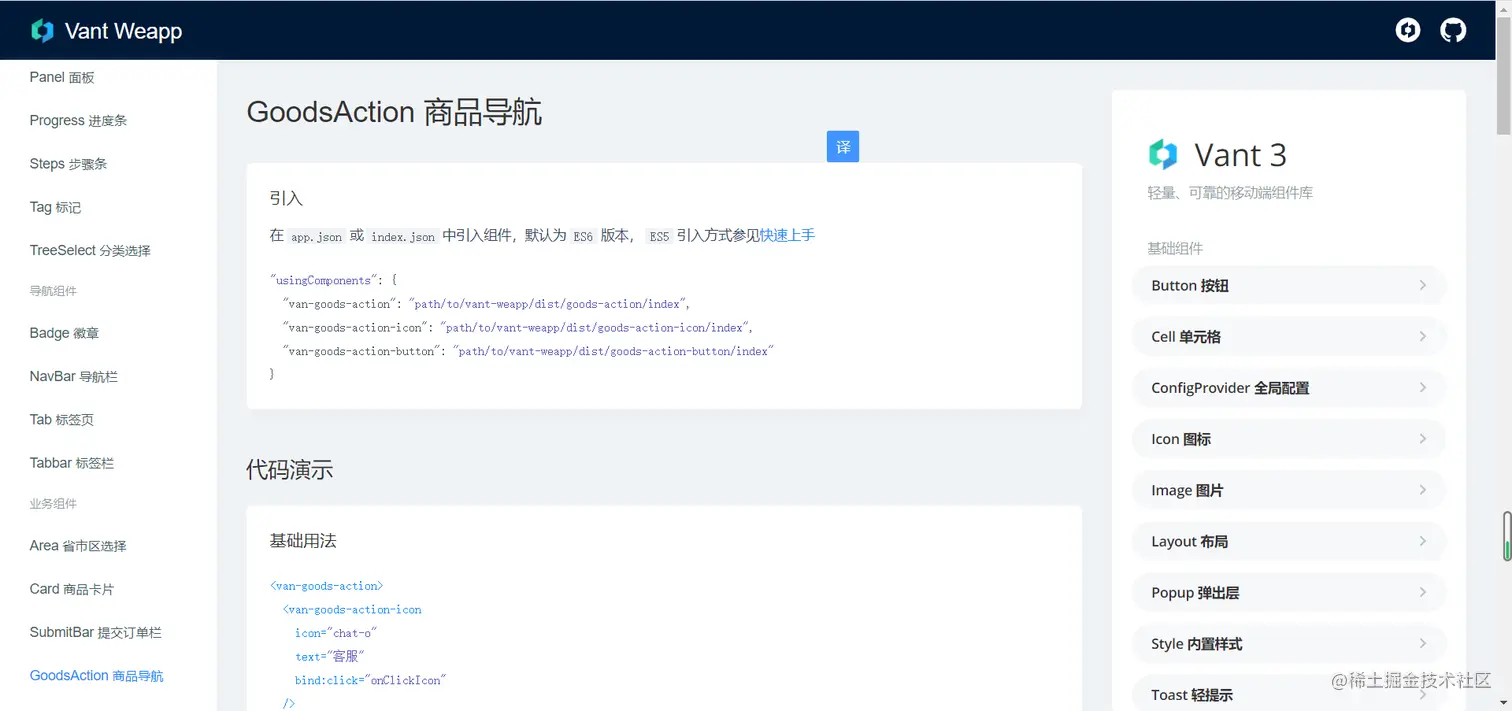Screen dimensions: 1512x711
Task: Click the ES5 inline code tag
Action: pyautogui.click(x=659, y=237)
